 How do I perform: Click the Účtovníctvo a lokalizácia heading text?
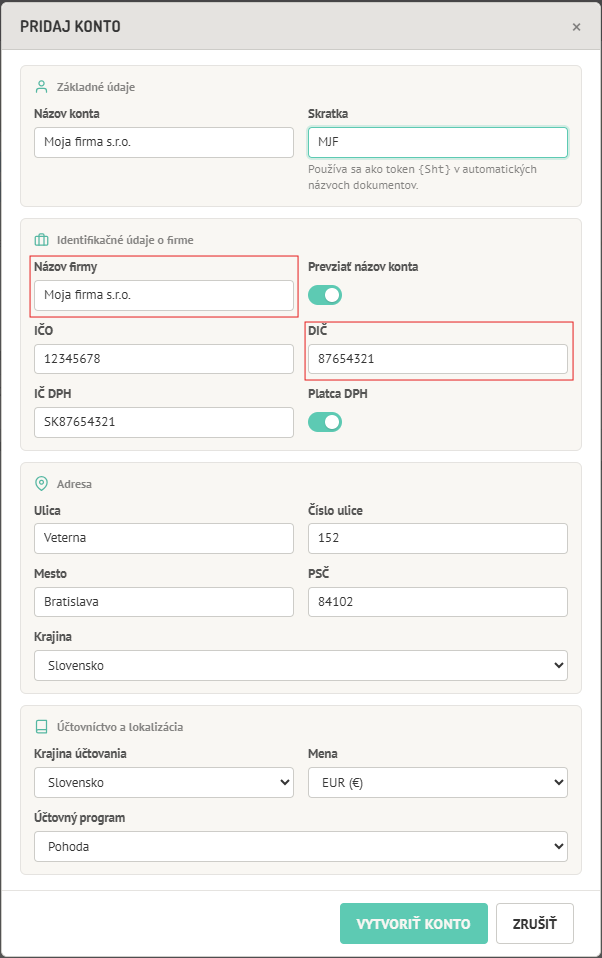point(120,726)
